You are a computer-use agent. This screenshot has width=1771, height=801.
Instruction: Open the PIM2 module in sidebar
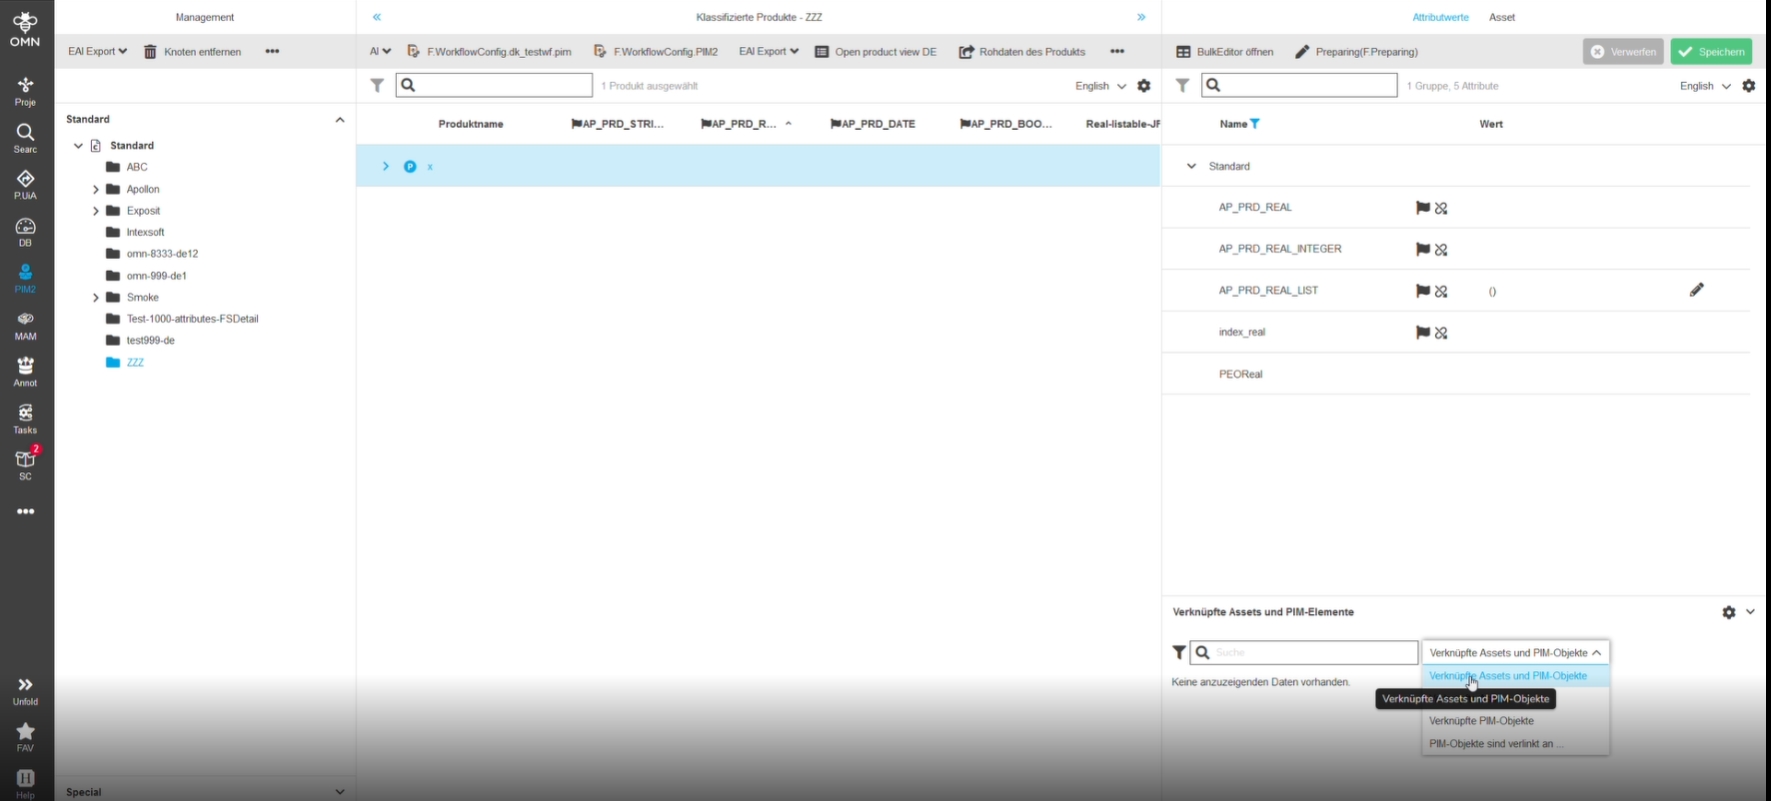[25, 278]
